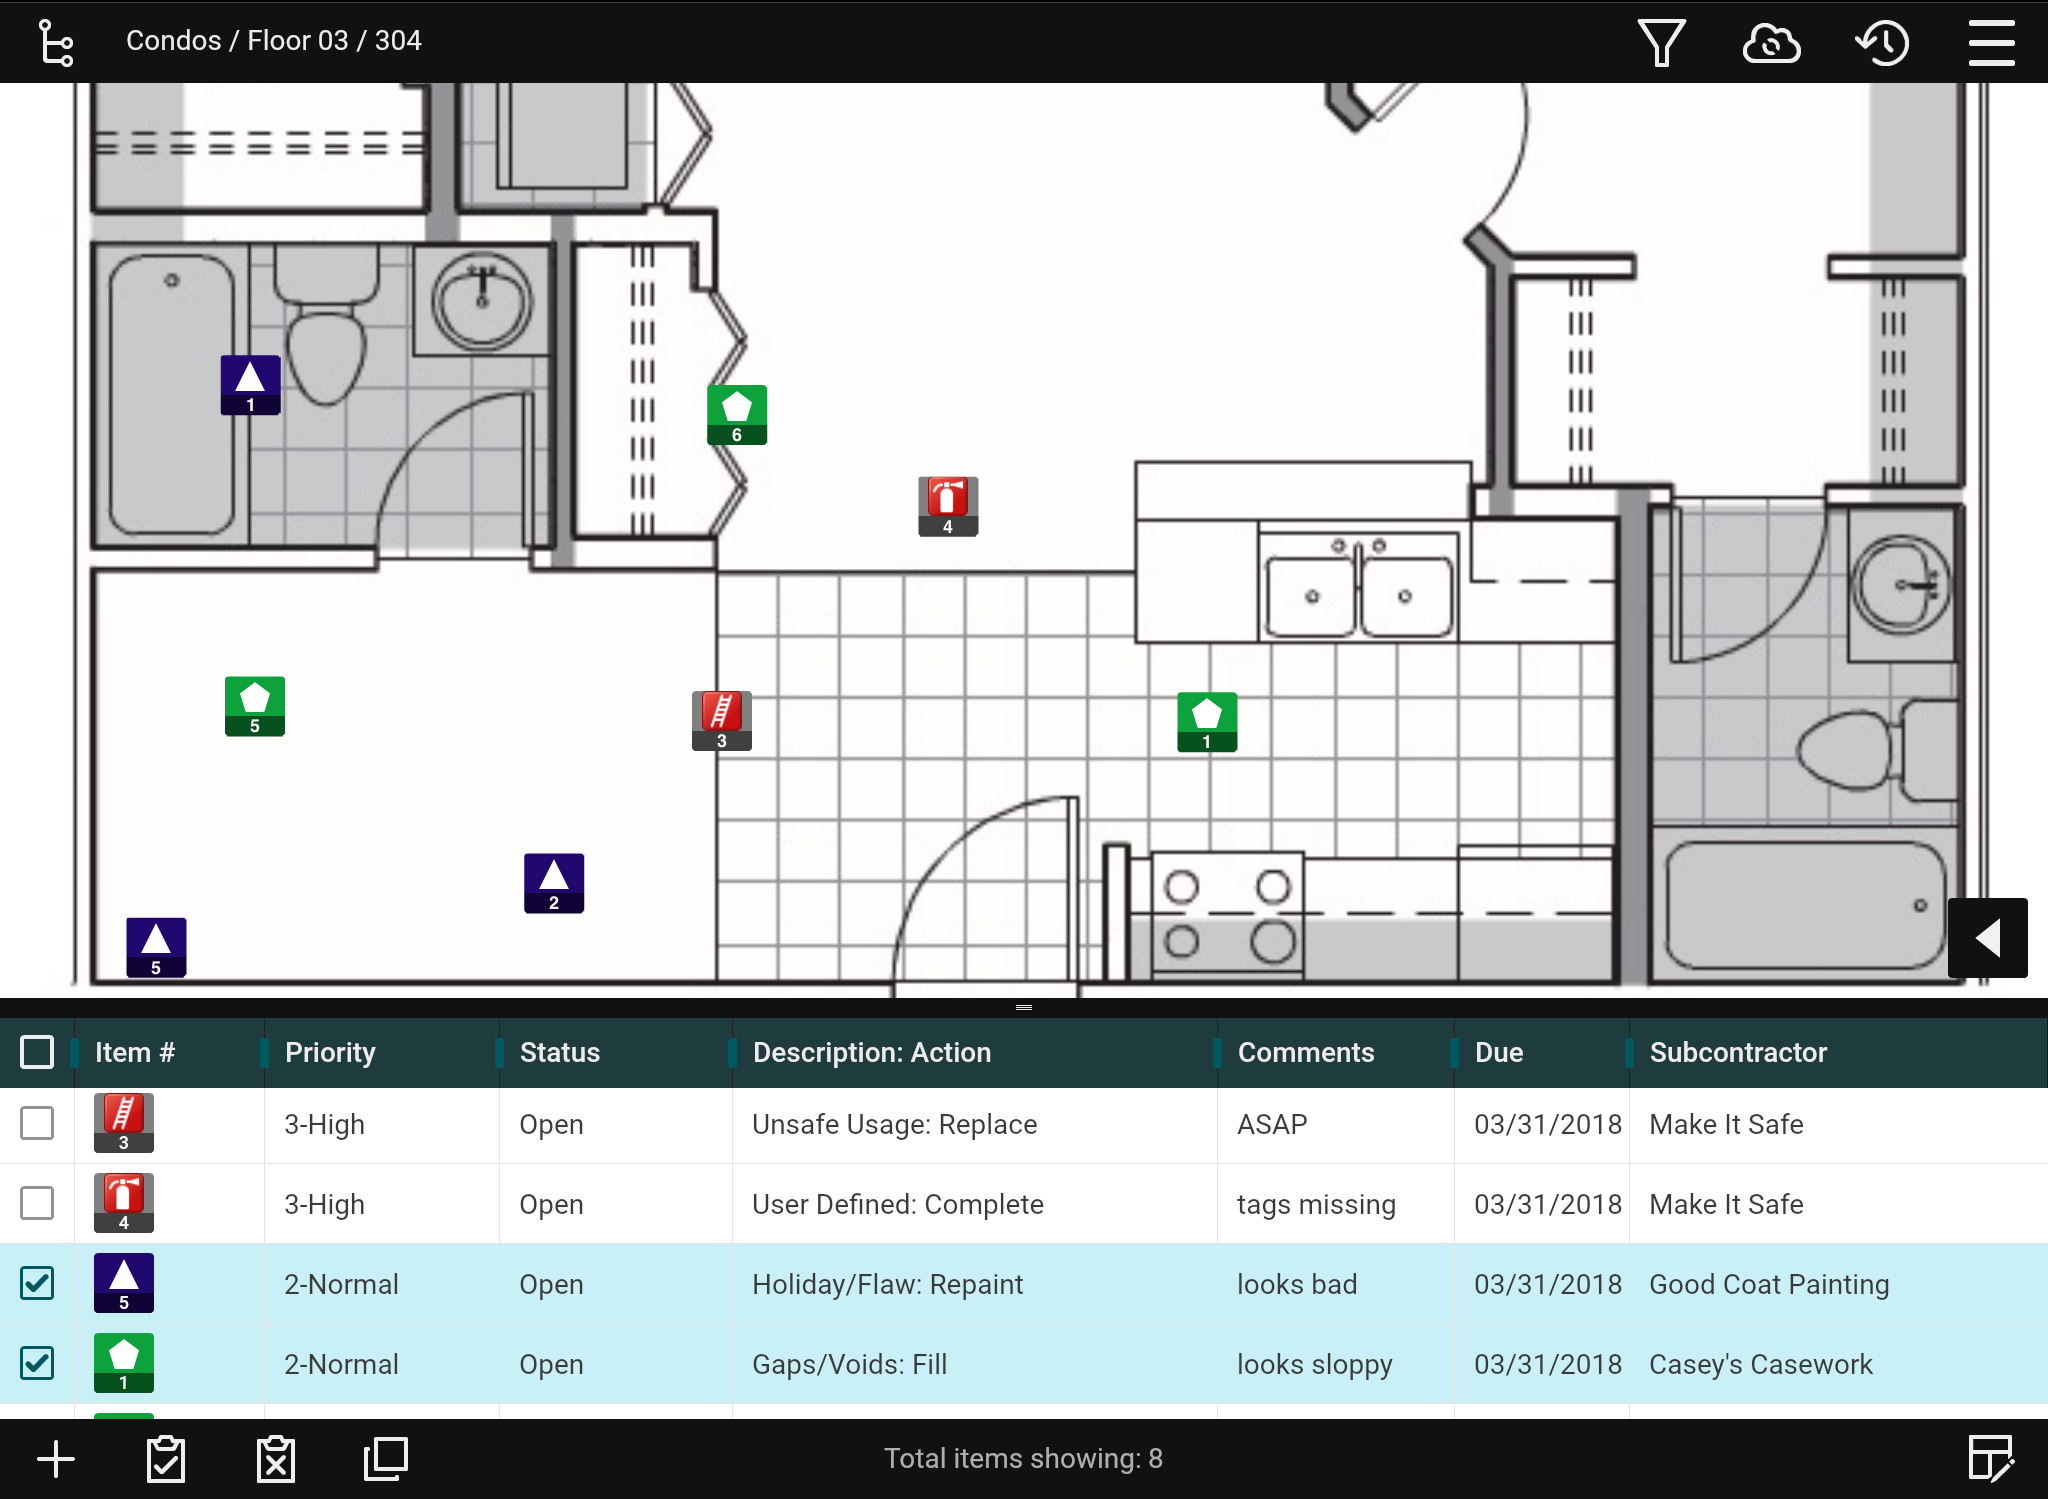This screenshot has width=2048, height=1499.
Task: Check the select-all checkbox in the table header
Action: pos(37,1052)
